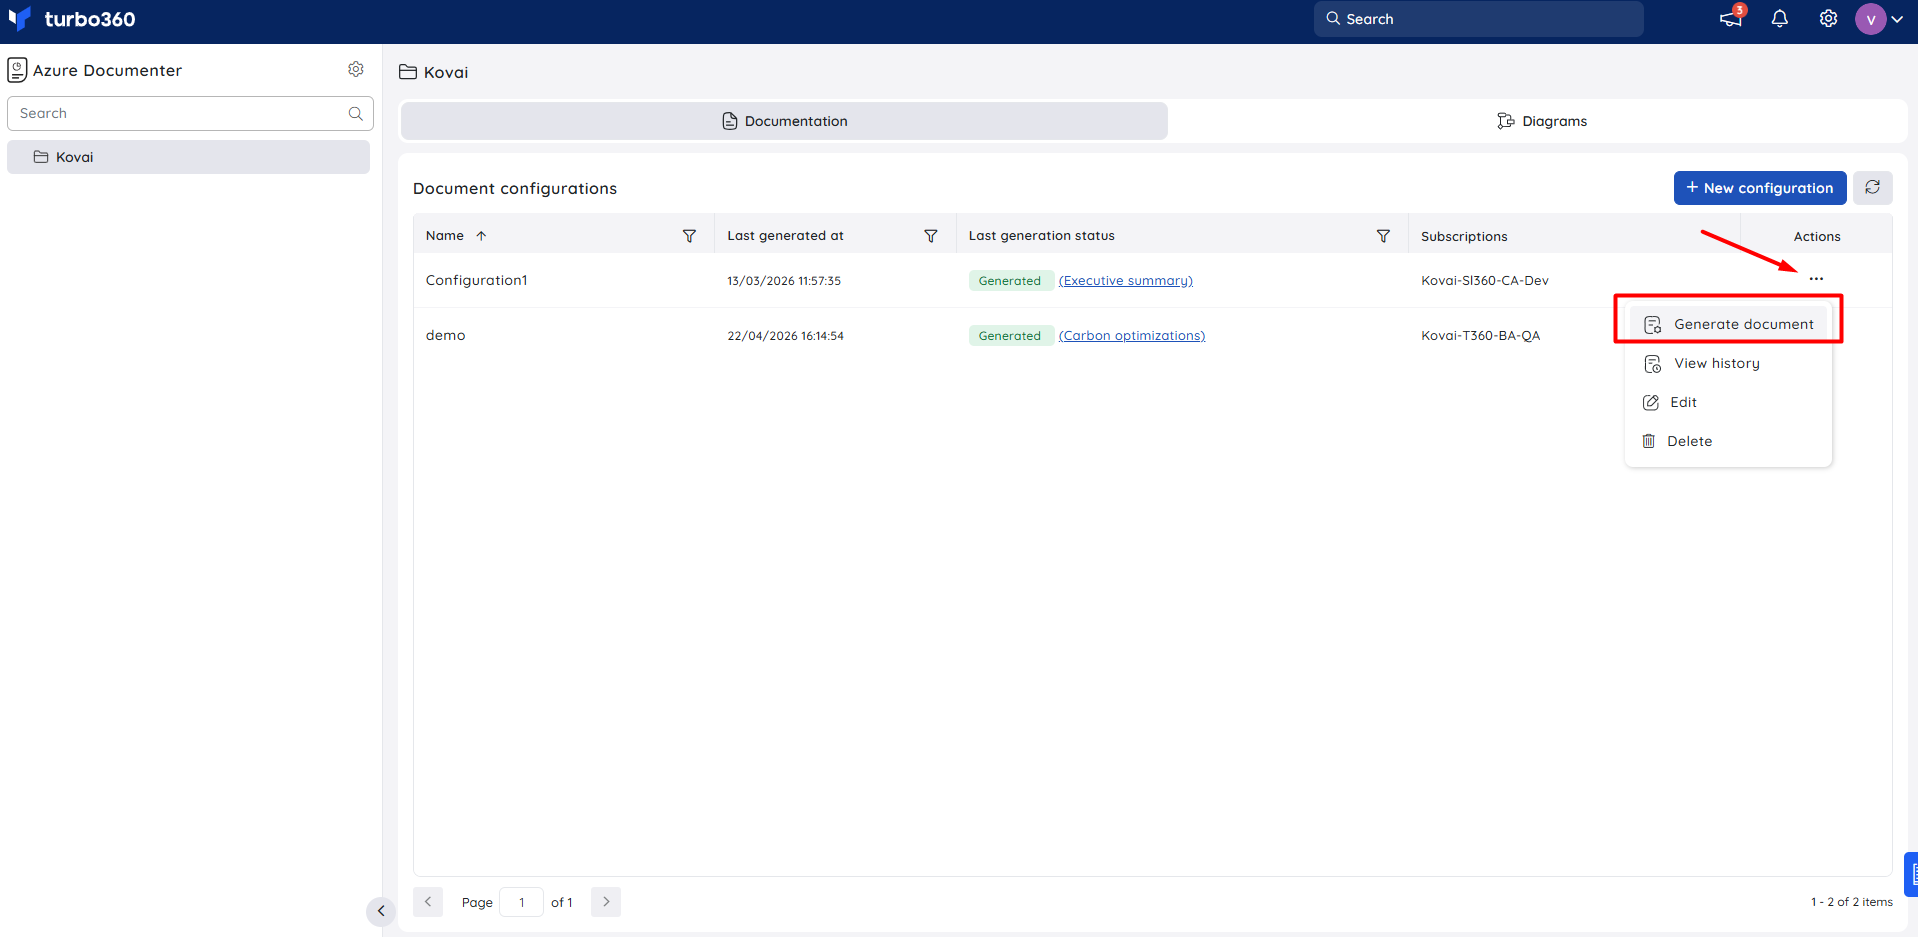Open the Carbon optimizations link
Image resolution: width=1918 pixels, height=937 pixels.
(1132, 336)
